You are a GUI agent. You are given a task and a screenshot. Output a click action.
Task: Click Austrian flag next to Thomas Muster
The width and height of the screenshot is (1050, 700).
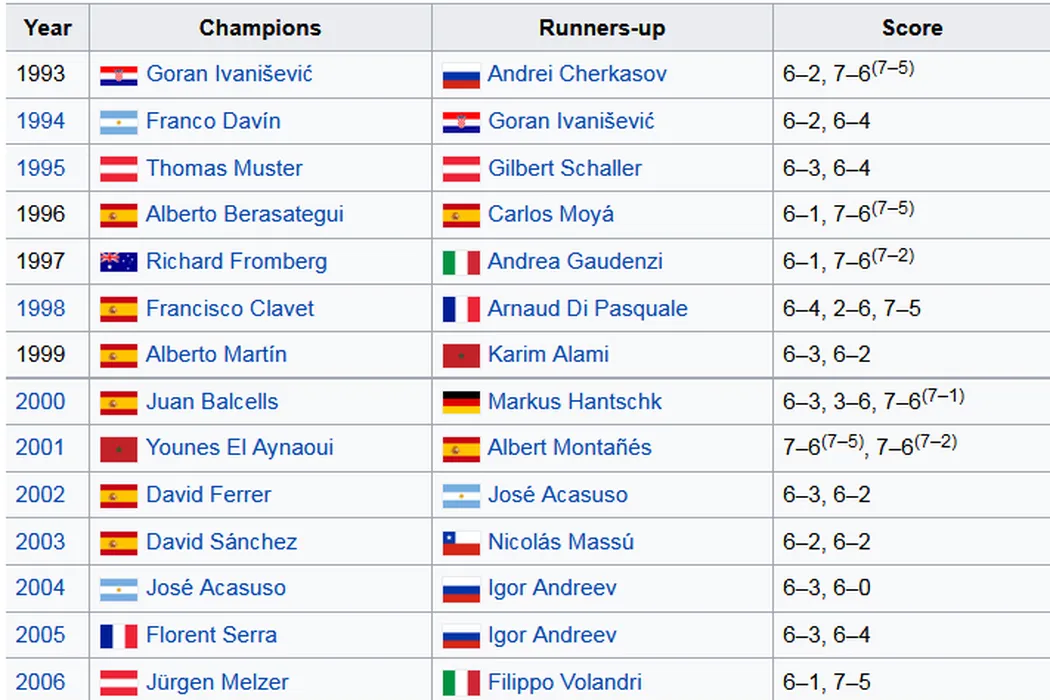[x=118, y=169]
